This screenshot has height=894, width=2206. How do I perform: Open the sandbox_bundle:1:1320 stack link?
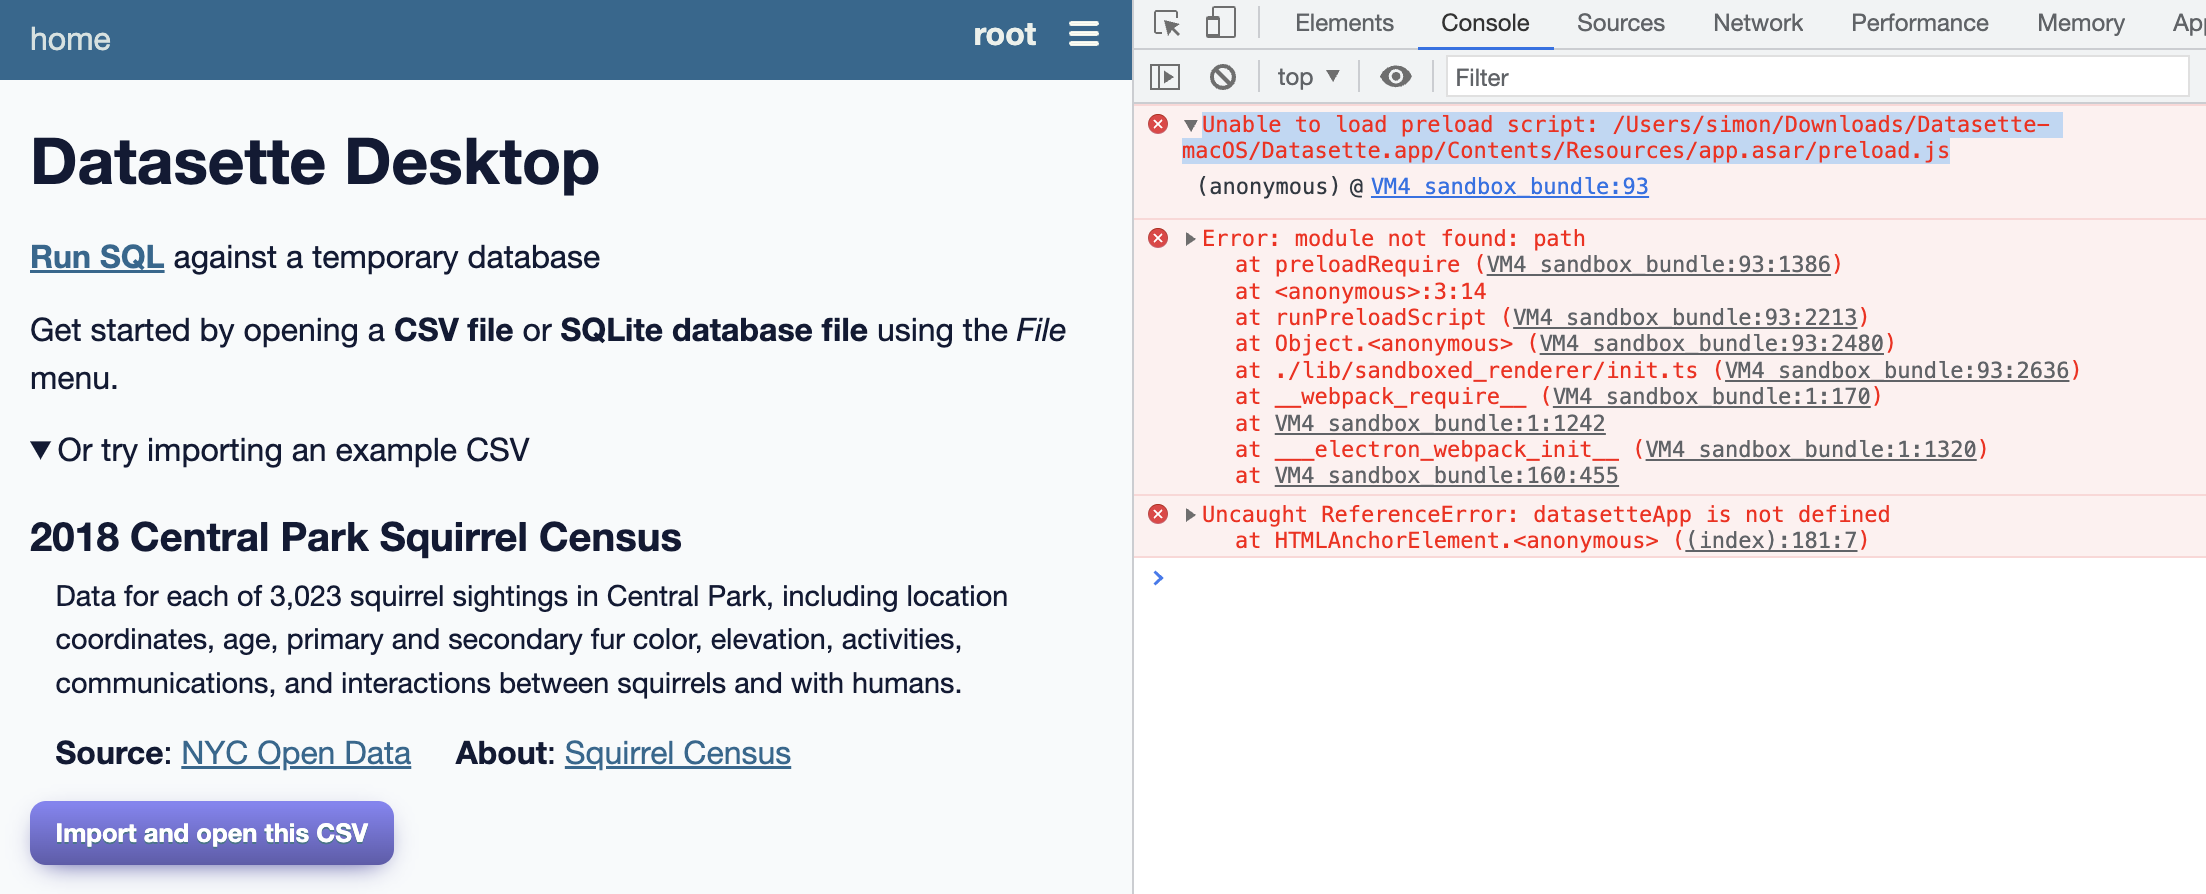coord(1811,450)
